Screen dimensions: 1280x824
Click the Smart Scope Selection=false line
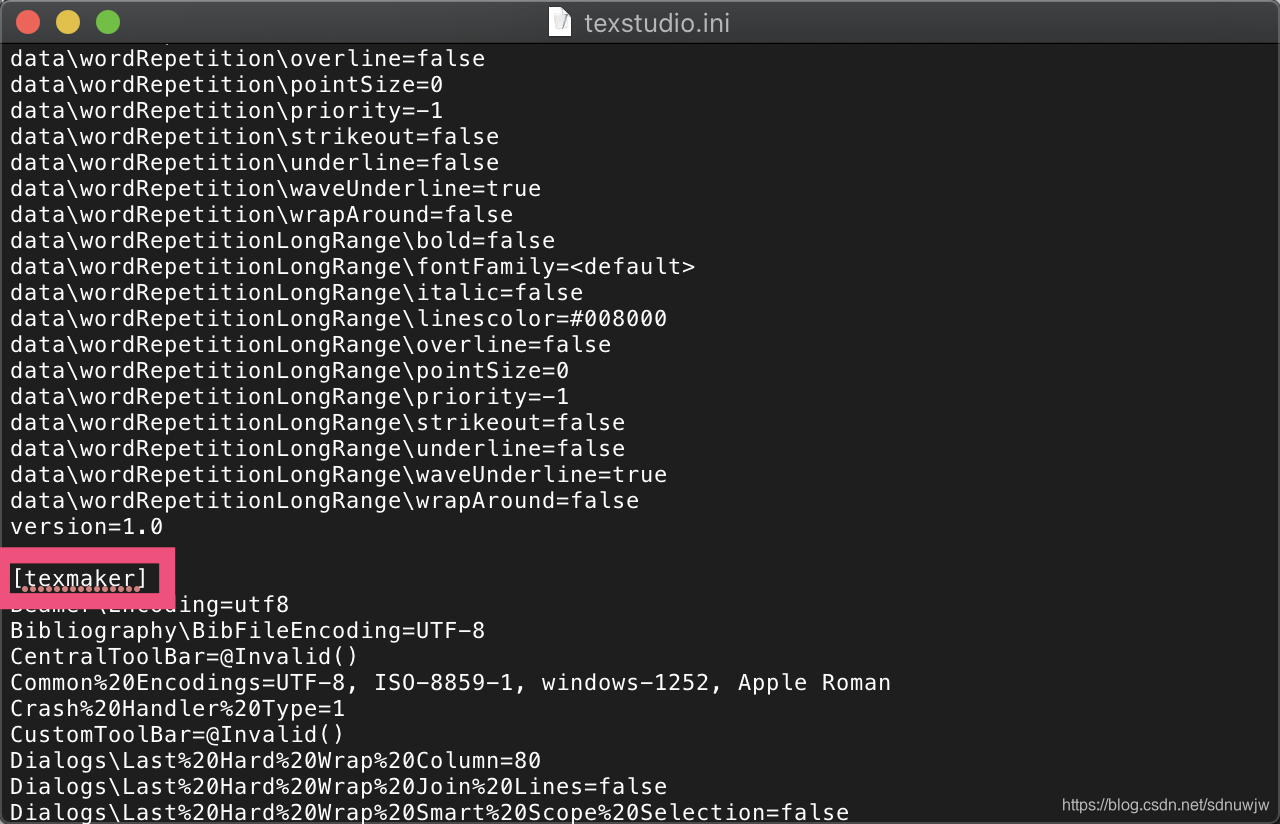(429, 812)
